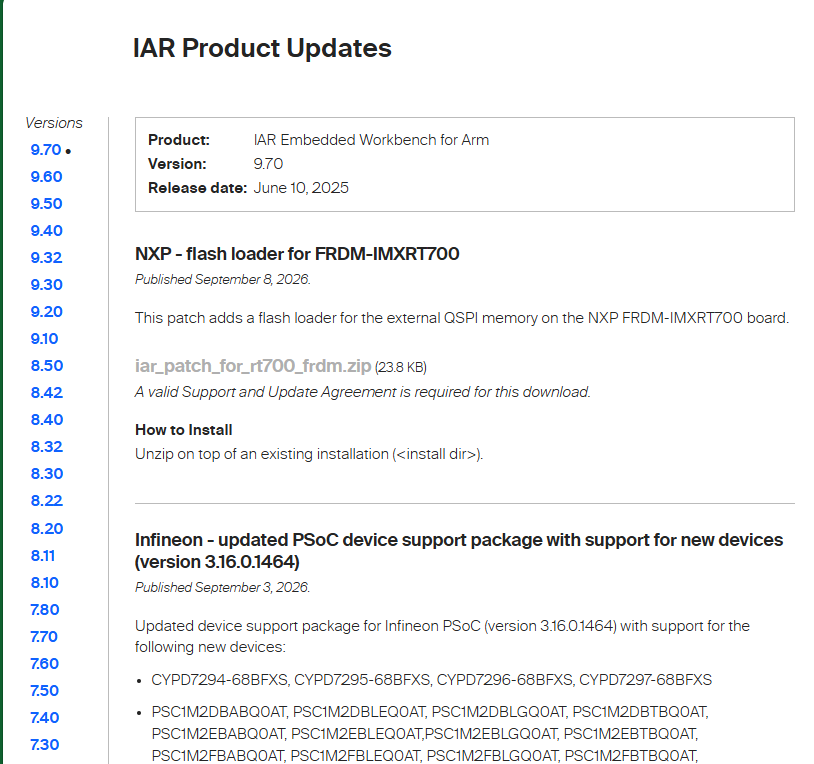Screen dimensions: 814x764
Task: Open version 7.70 updates
Action: 44,637
